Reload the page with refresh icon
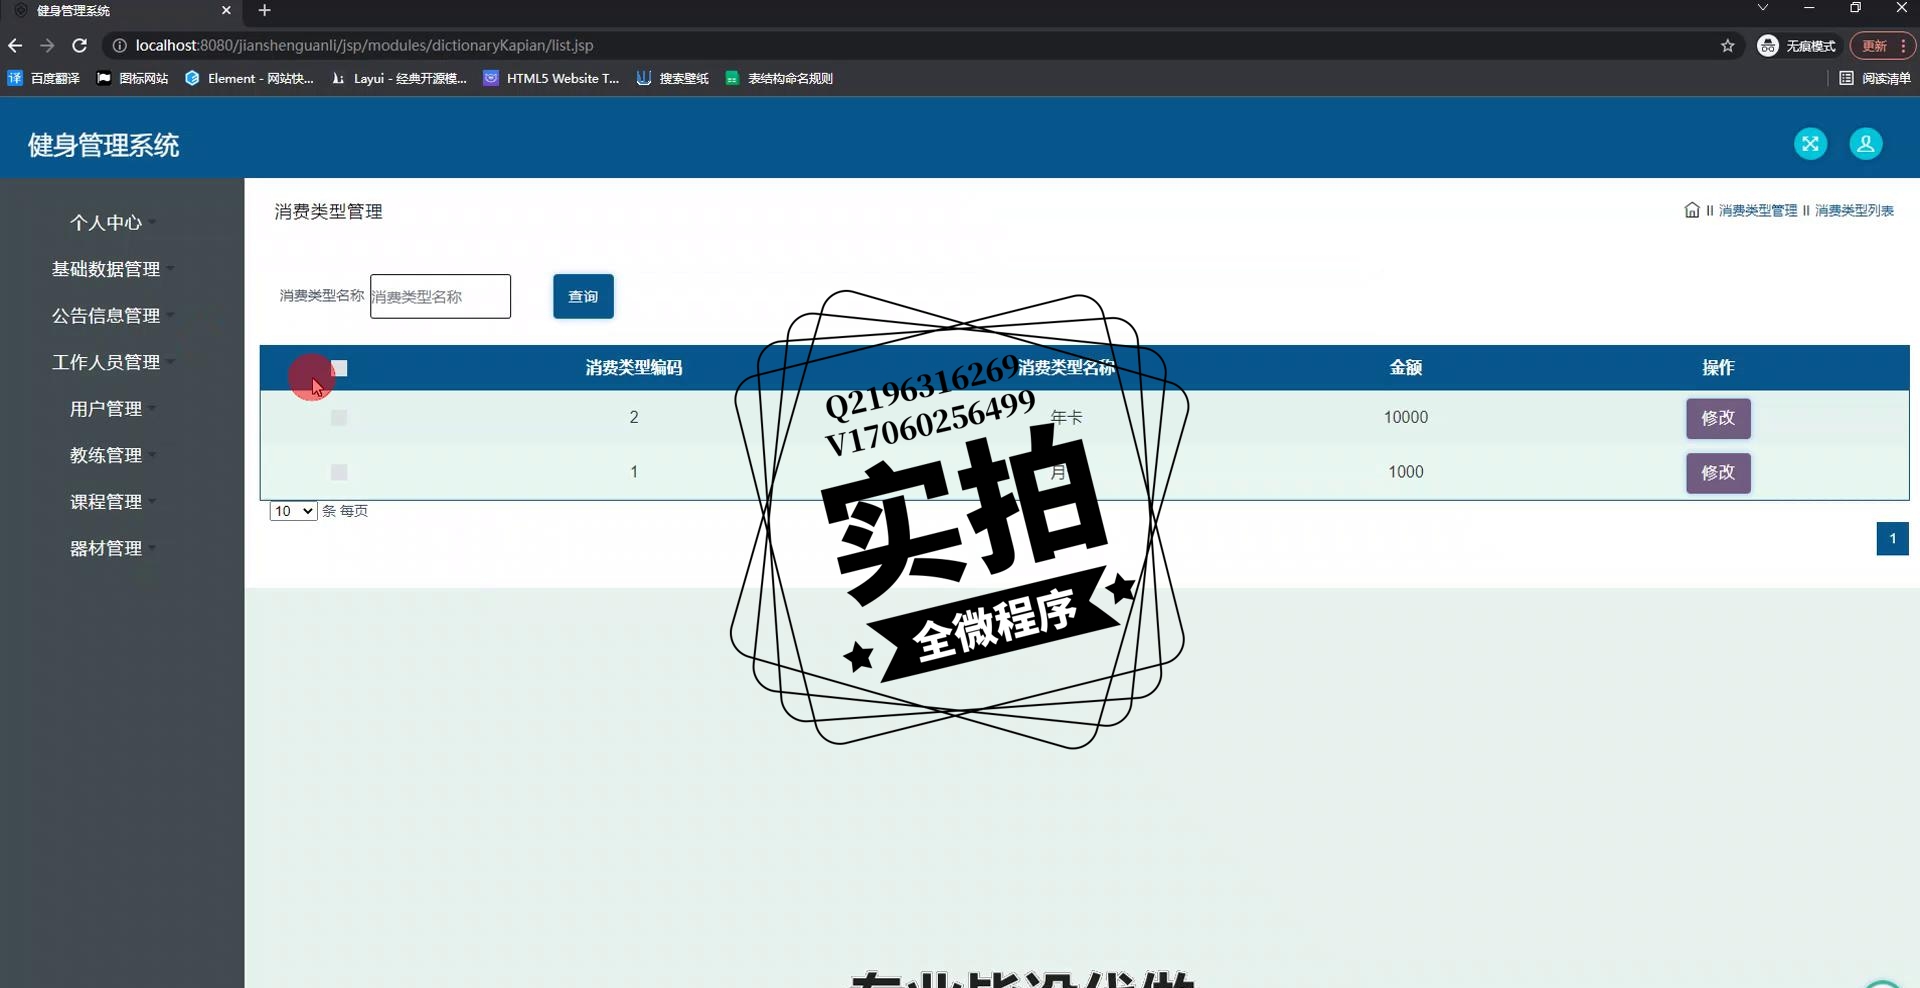 (x=80, y=45)
